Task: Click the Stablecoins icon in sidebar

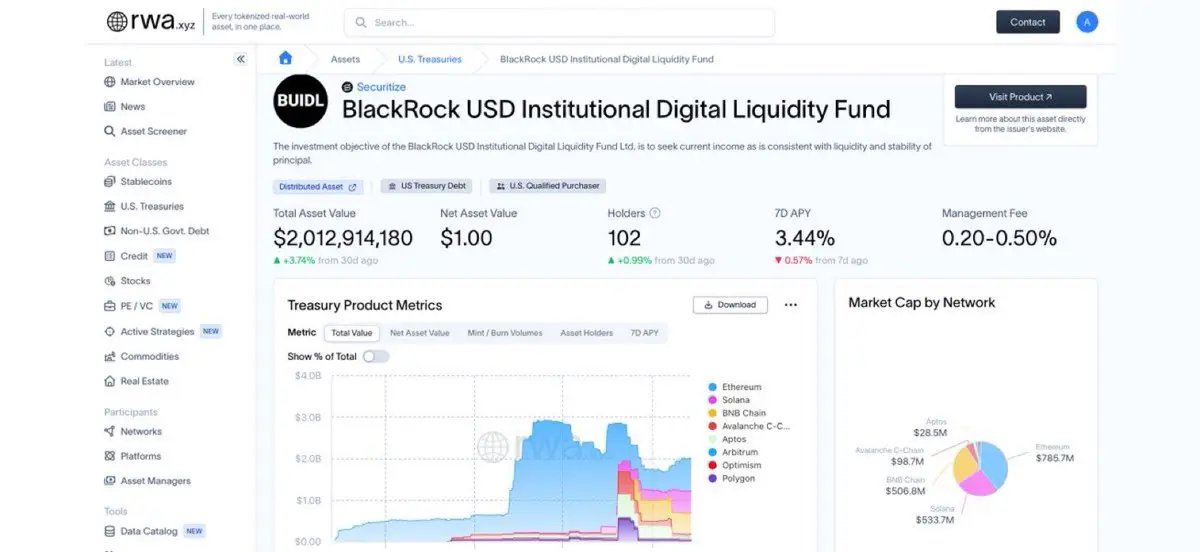Action: (110, 182)
